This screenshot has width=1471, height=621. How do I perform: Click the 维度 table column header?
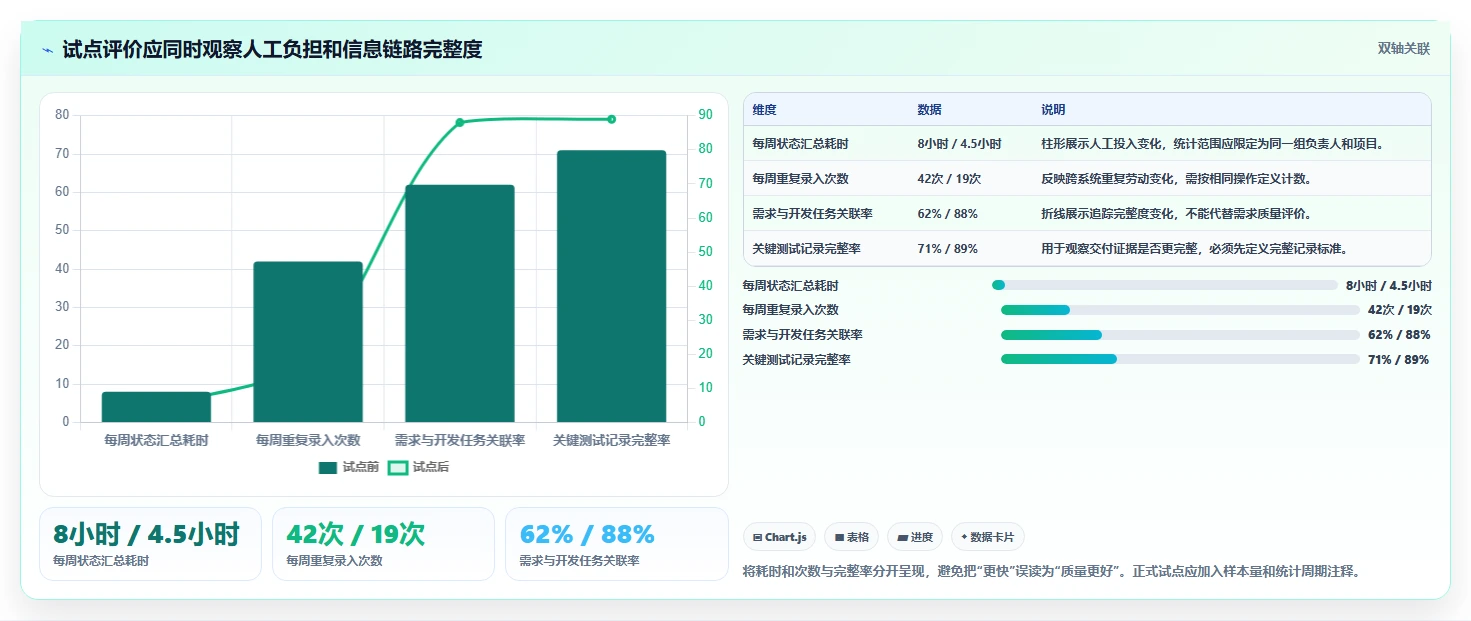tap(765, 110)
